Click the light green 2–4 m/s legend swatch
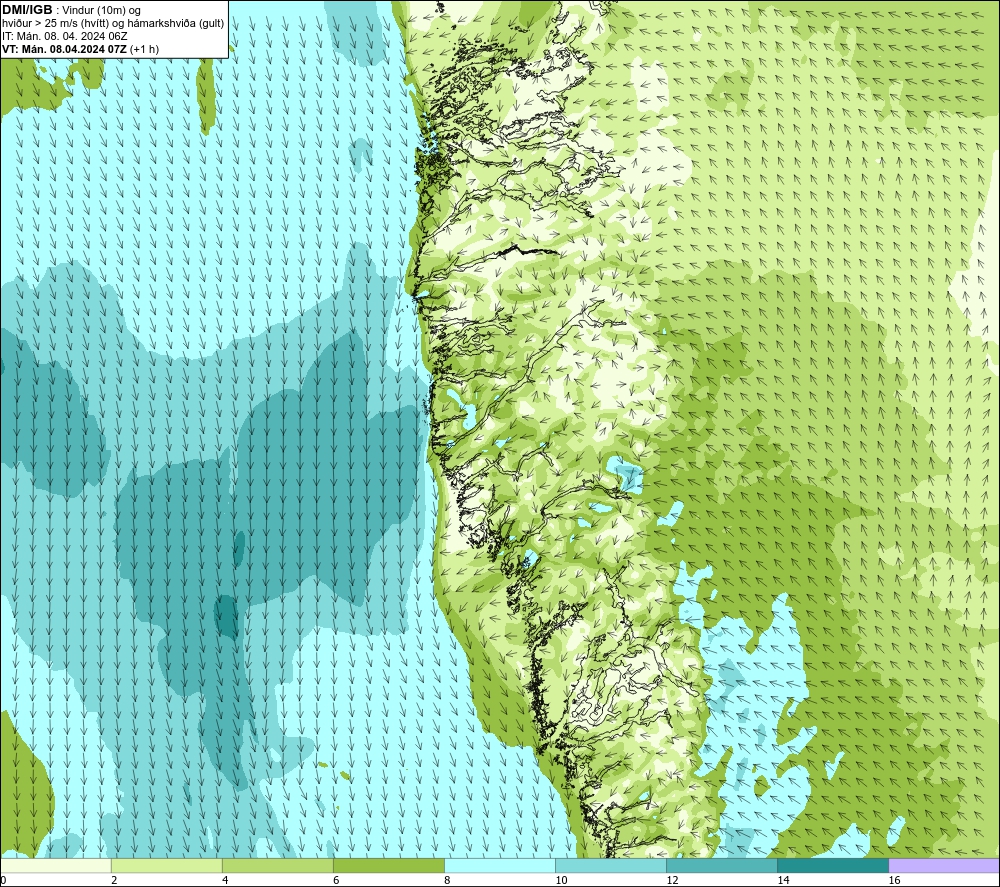The image size is (1000, 887). point(167,865)
